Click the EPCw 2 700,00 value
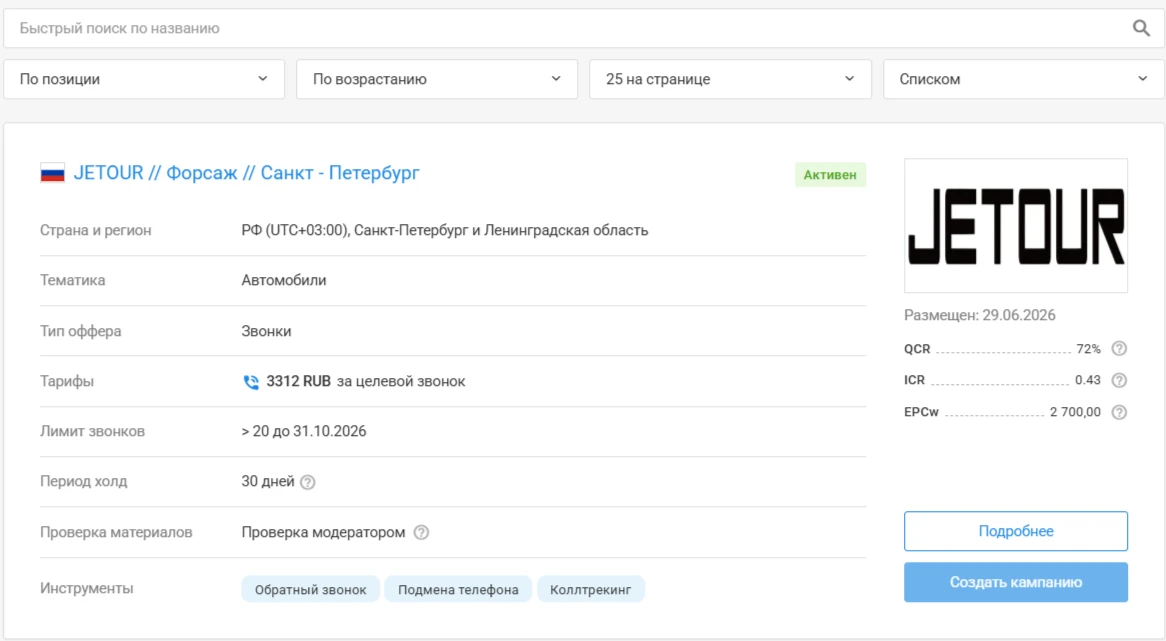 1075,412
